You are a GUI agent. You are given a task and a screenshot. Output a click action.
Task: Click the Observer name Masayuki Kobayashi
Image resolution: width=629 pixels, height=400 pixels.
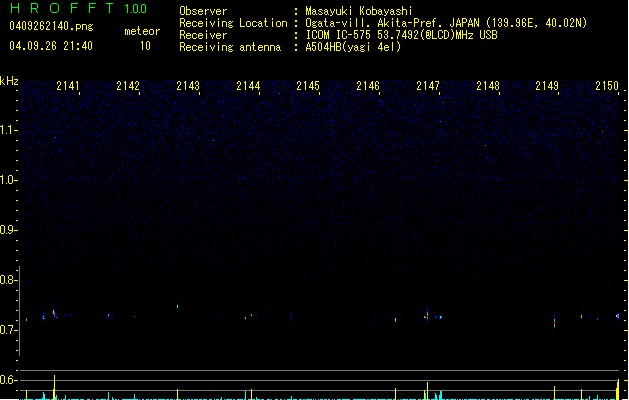(x=359, y=11)
